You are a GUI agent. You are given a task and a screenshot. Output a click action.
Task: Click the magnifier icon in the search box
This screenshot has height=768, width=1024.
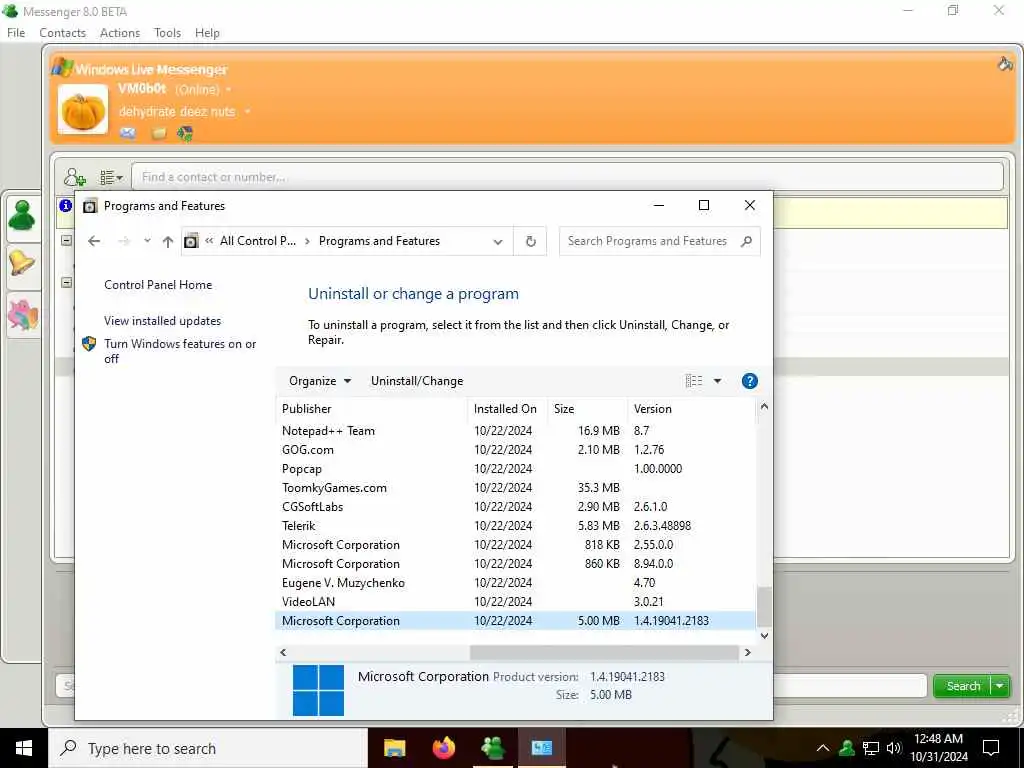tap(746, 241)
